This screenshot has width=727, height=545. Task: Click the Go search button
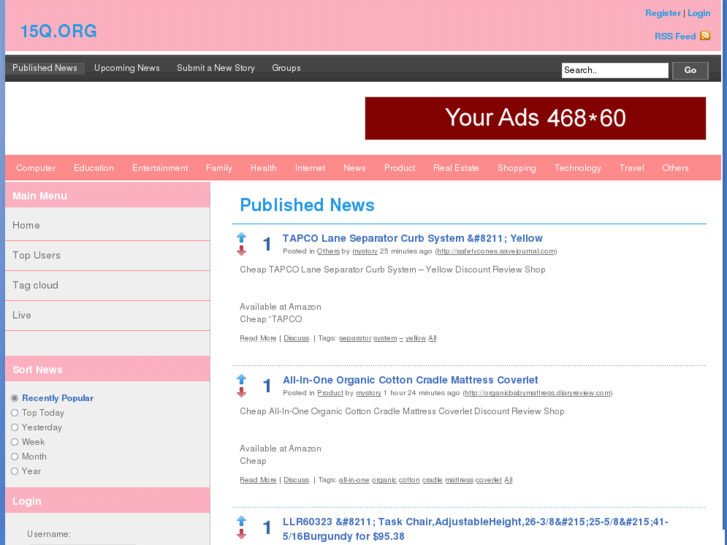690,71
